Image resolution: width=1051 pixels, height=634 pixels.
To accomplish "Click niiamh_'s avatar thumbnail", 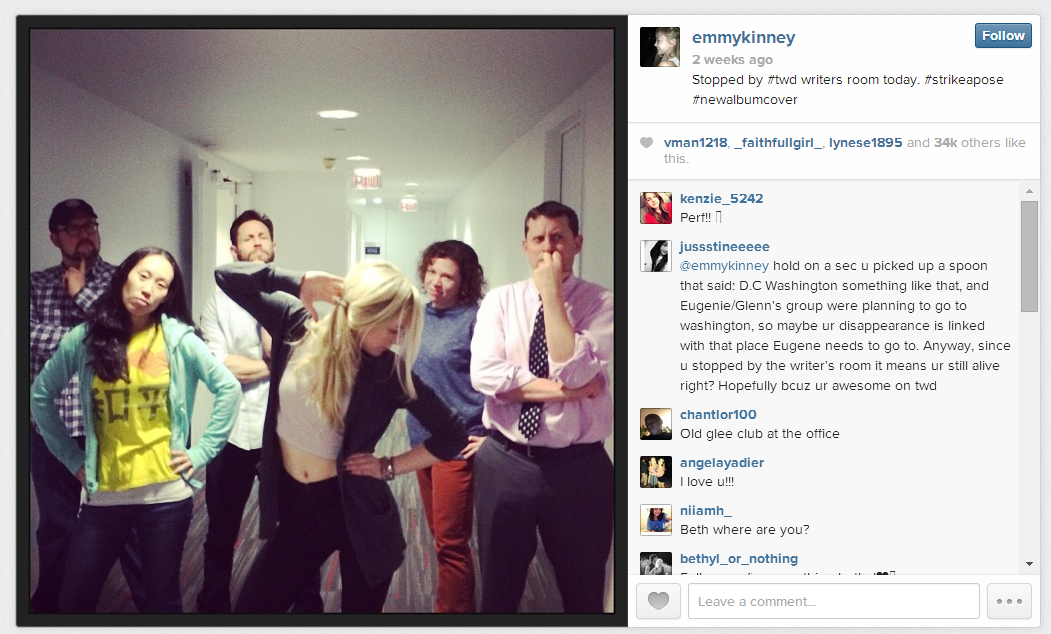I will [656, 520].
